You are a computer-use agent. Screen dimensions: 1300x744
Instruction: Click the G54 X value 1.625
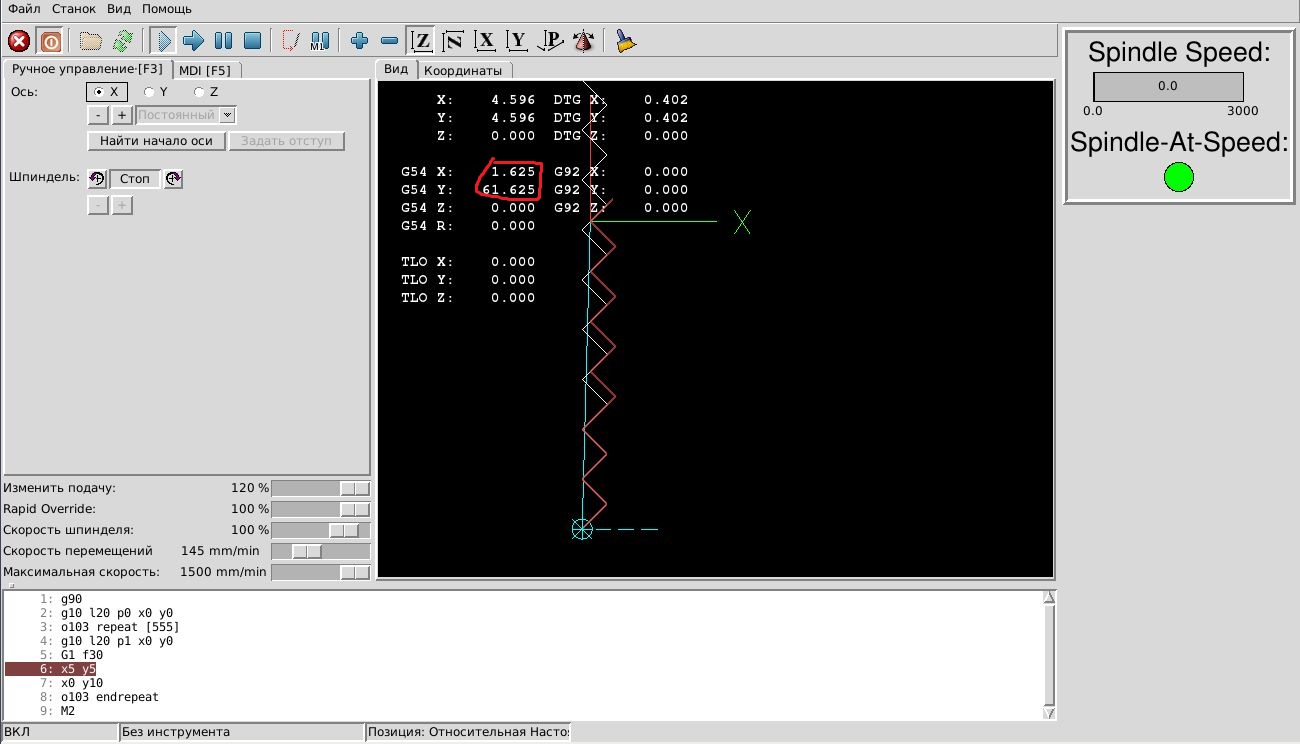513,172
